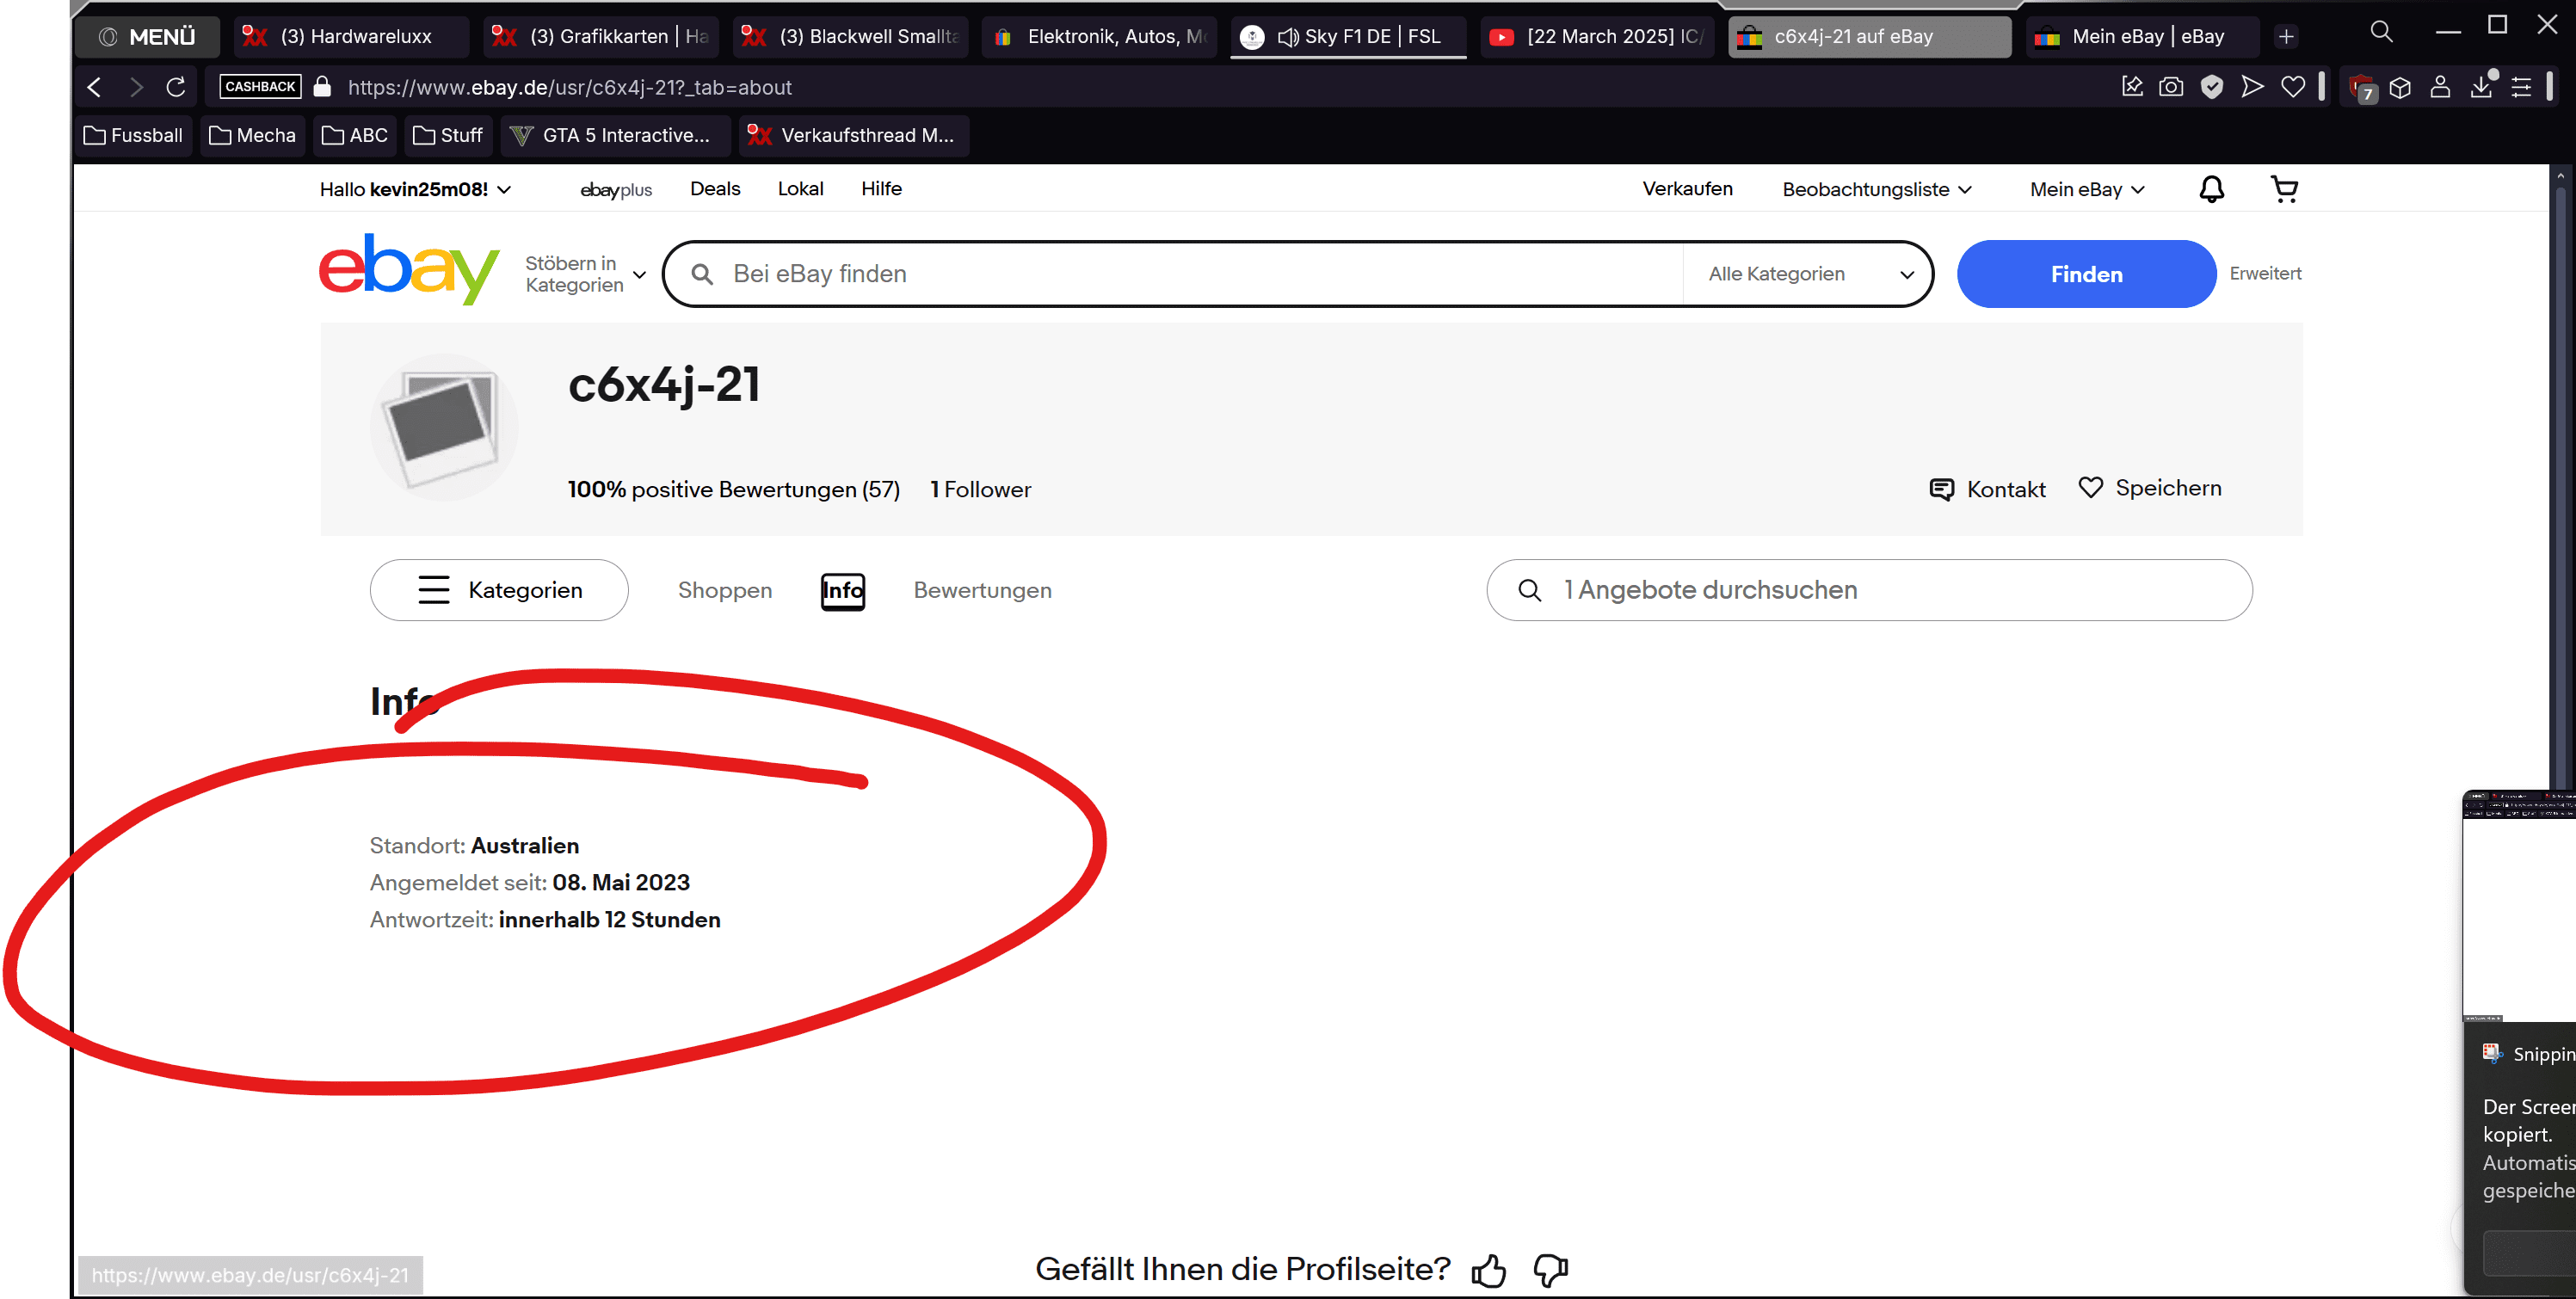Click Kontakt to message seller
Screen dimensions: 2576x1299
tap(1987, 489)
